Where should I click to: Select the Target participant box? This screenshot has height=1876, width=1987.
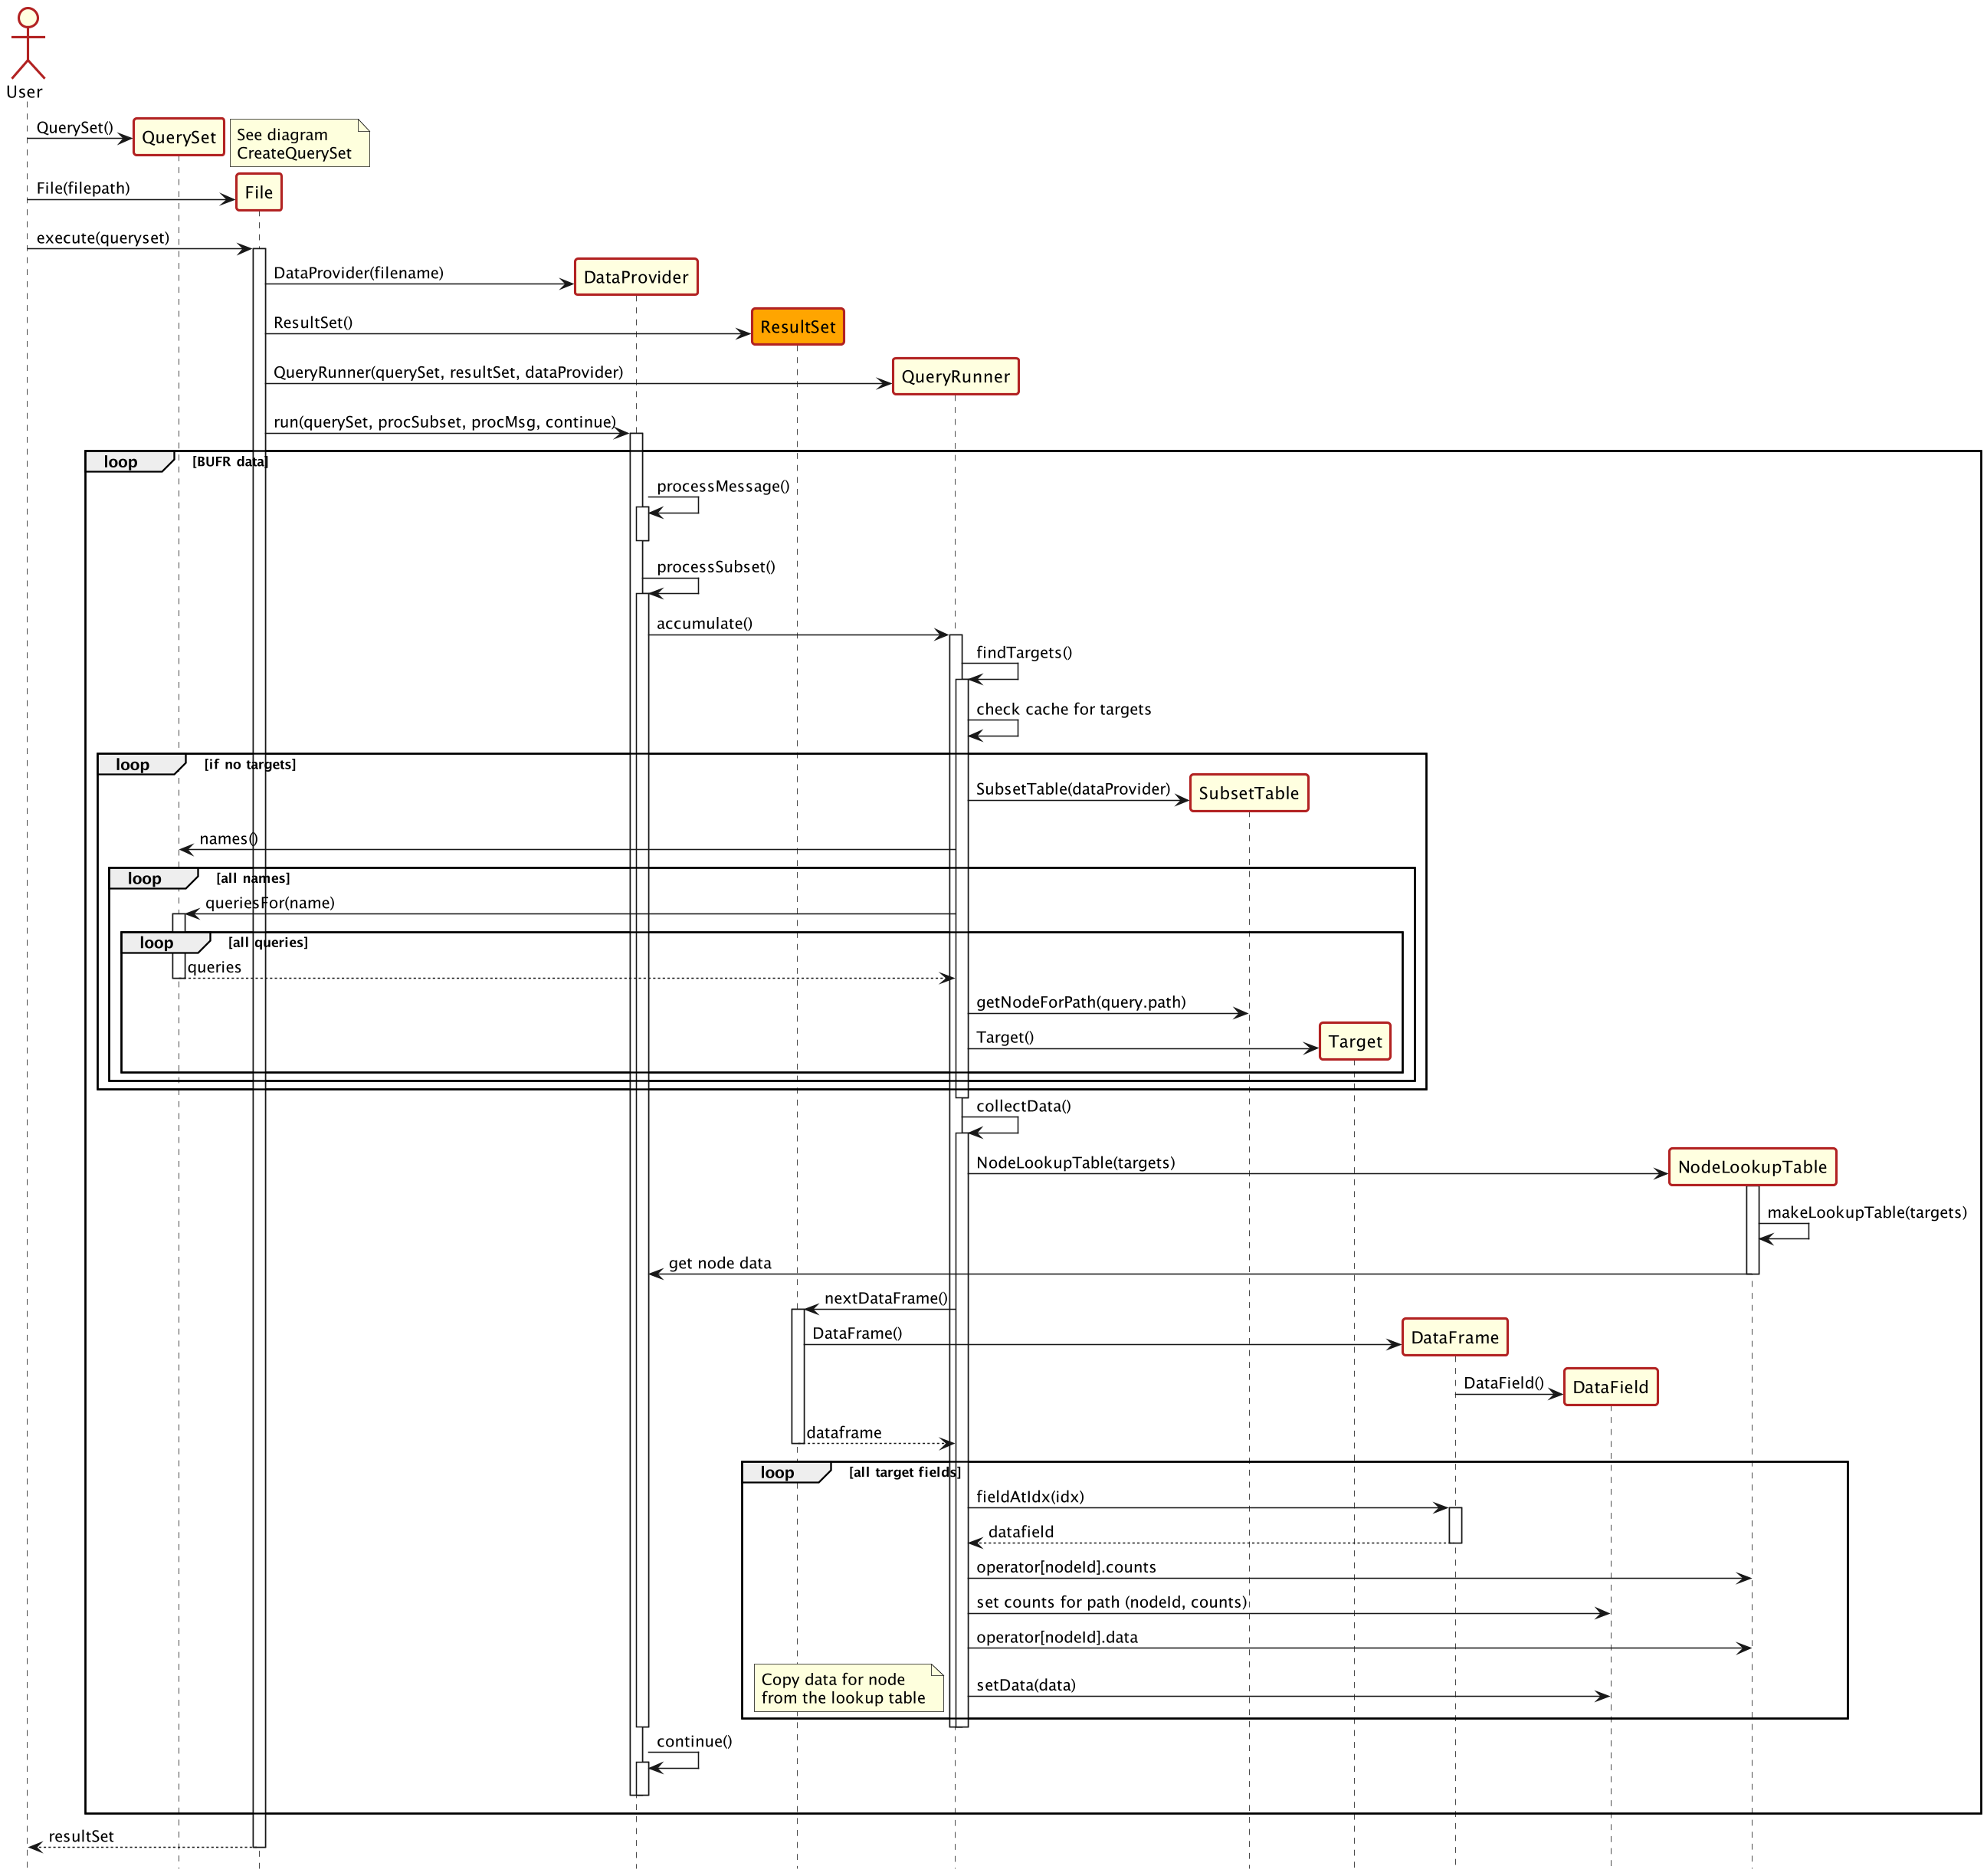(1354, 1041)
